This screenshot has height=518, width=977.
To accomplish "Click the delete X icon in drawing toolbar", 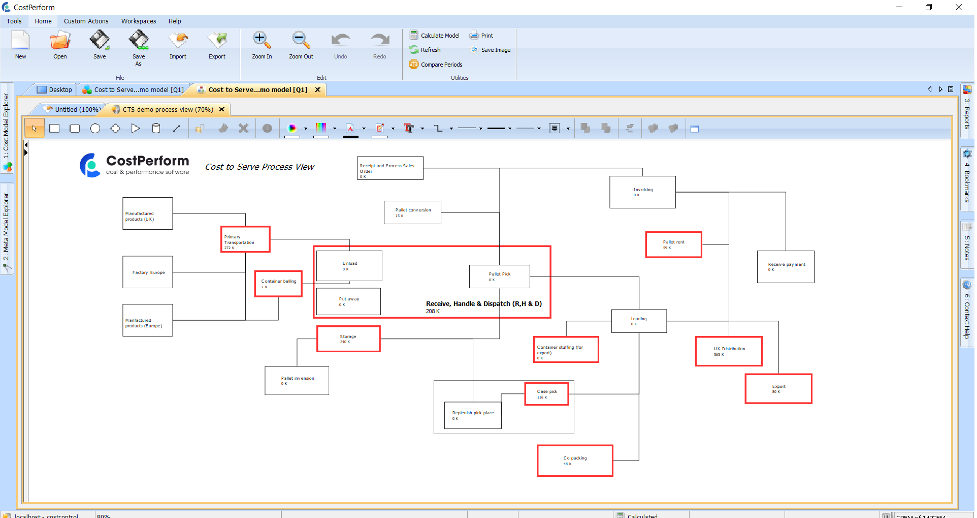I will pos(244,128).
